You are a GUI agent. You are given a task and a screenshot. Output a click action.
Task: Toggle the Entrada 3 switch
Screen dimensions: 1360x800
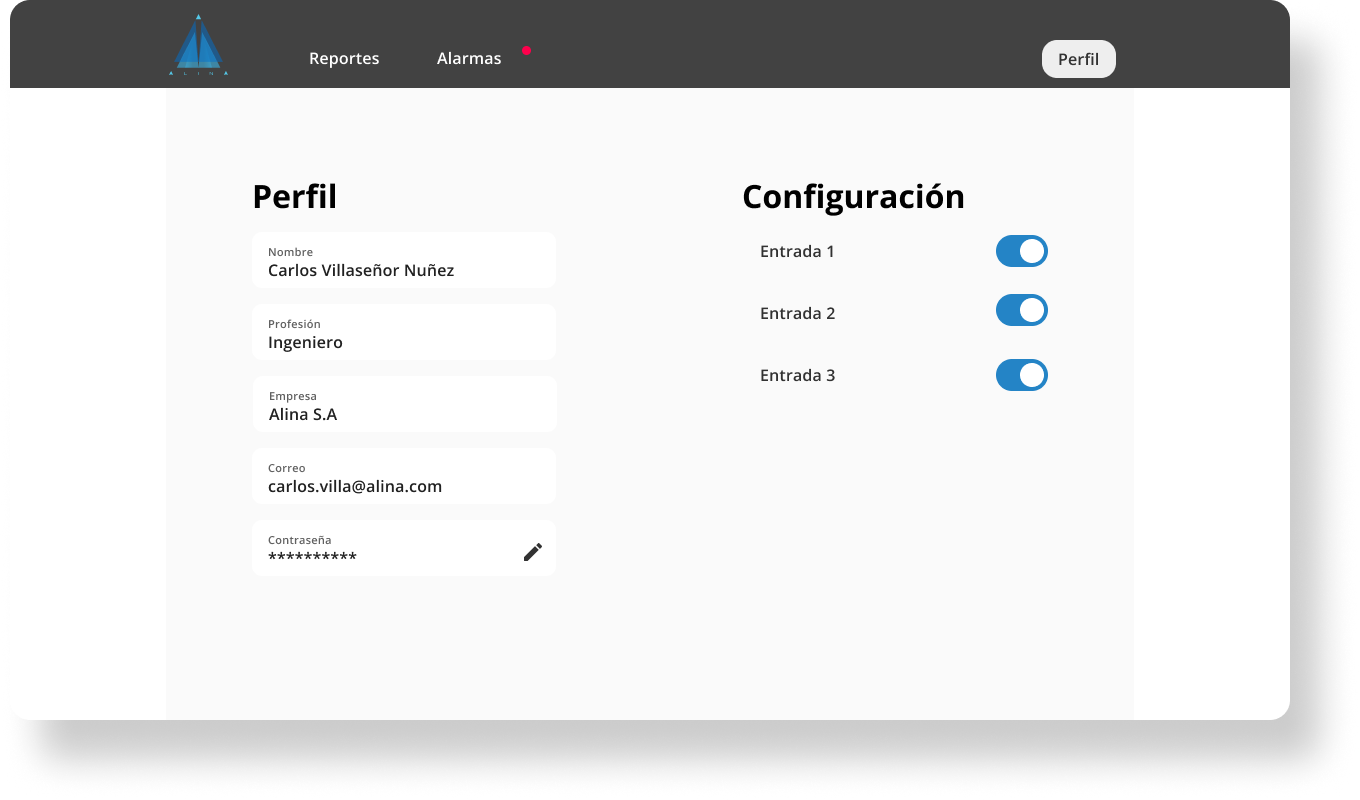pyautogui.click(x=1021, y=375)
